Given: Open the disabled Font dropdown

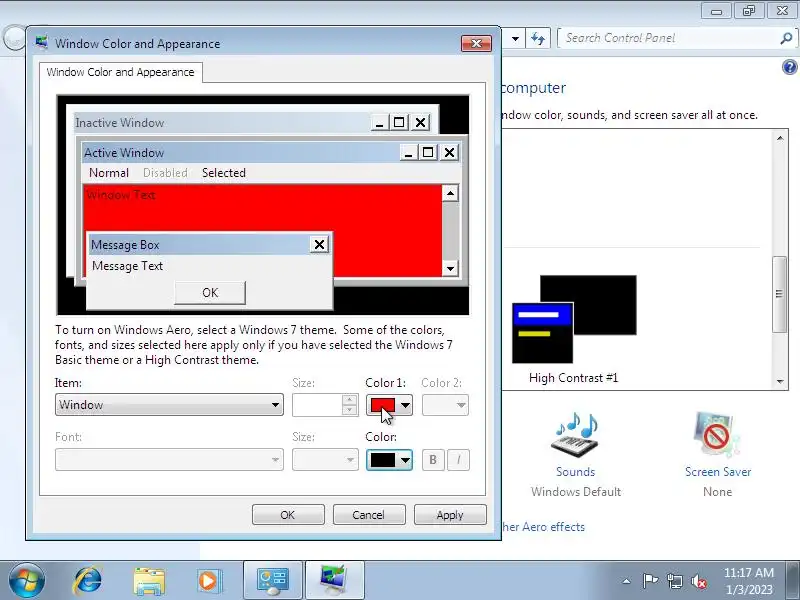Looking at the screenshot, I should pos(169,460).
